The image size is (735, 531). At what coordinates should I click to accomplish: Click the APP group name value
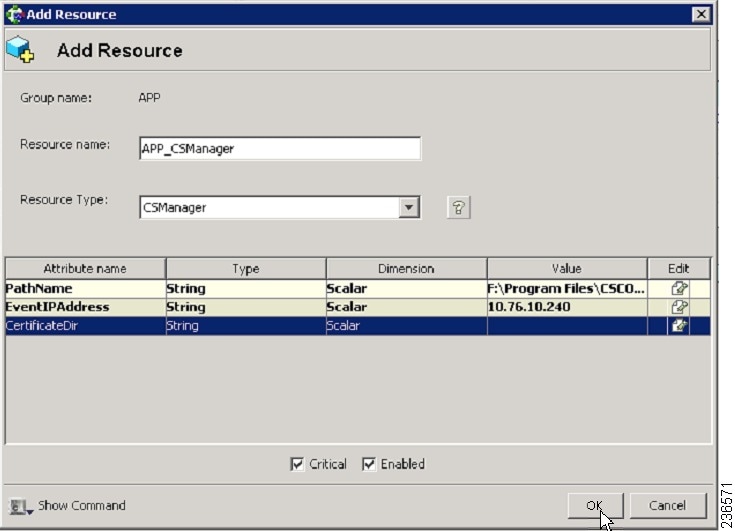(x=150, y=98)
